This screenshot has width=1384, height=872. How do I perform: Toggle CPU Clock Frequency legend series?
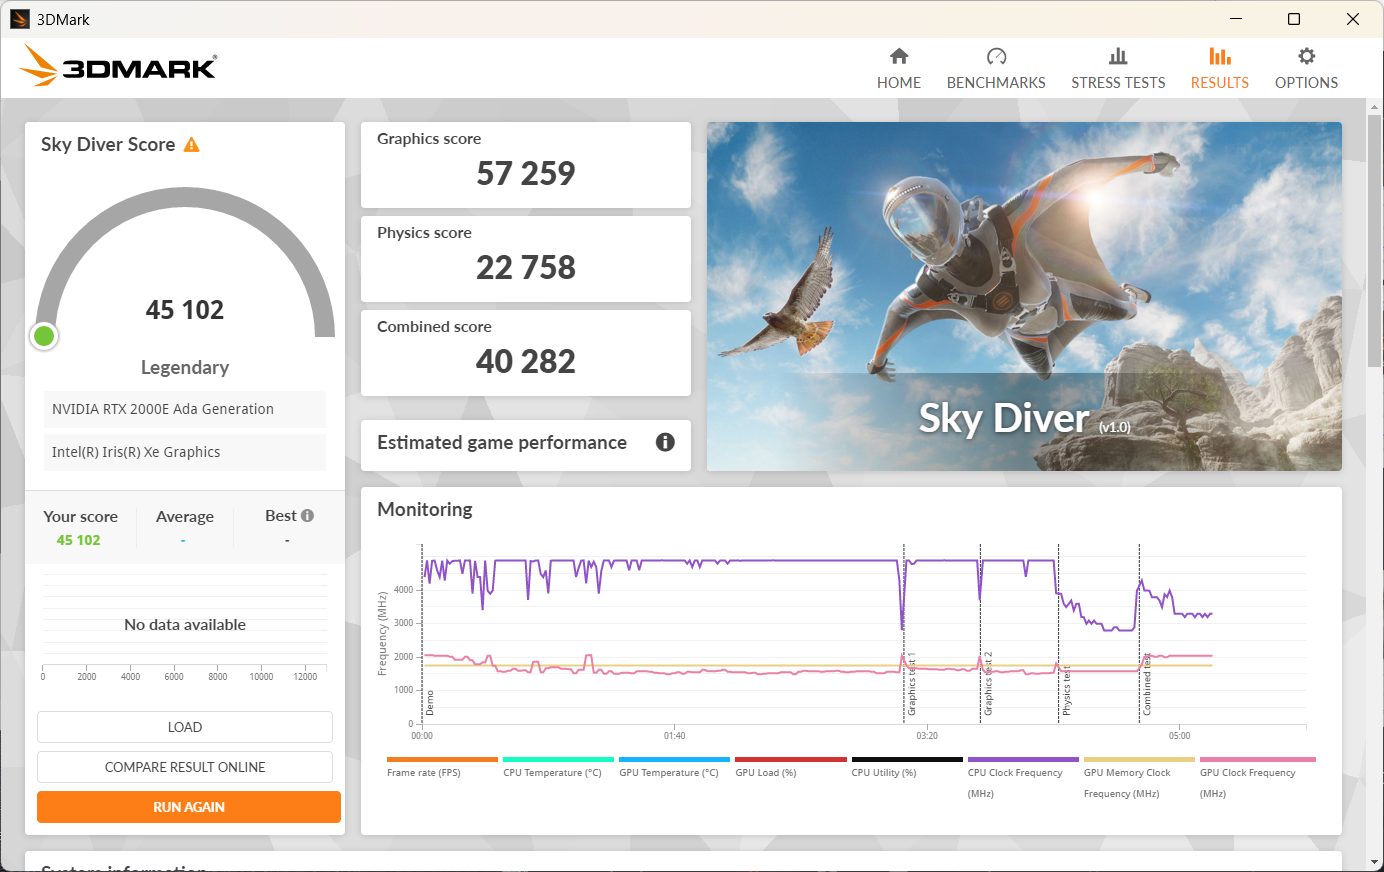pos(1015,772)
